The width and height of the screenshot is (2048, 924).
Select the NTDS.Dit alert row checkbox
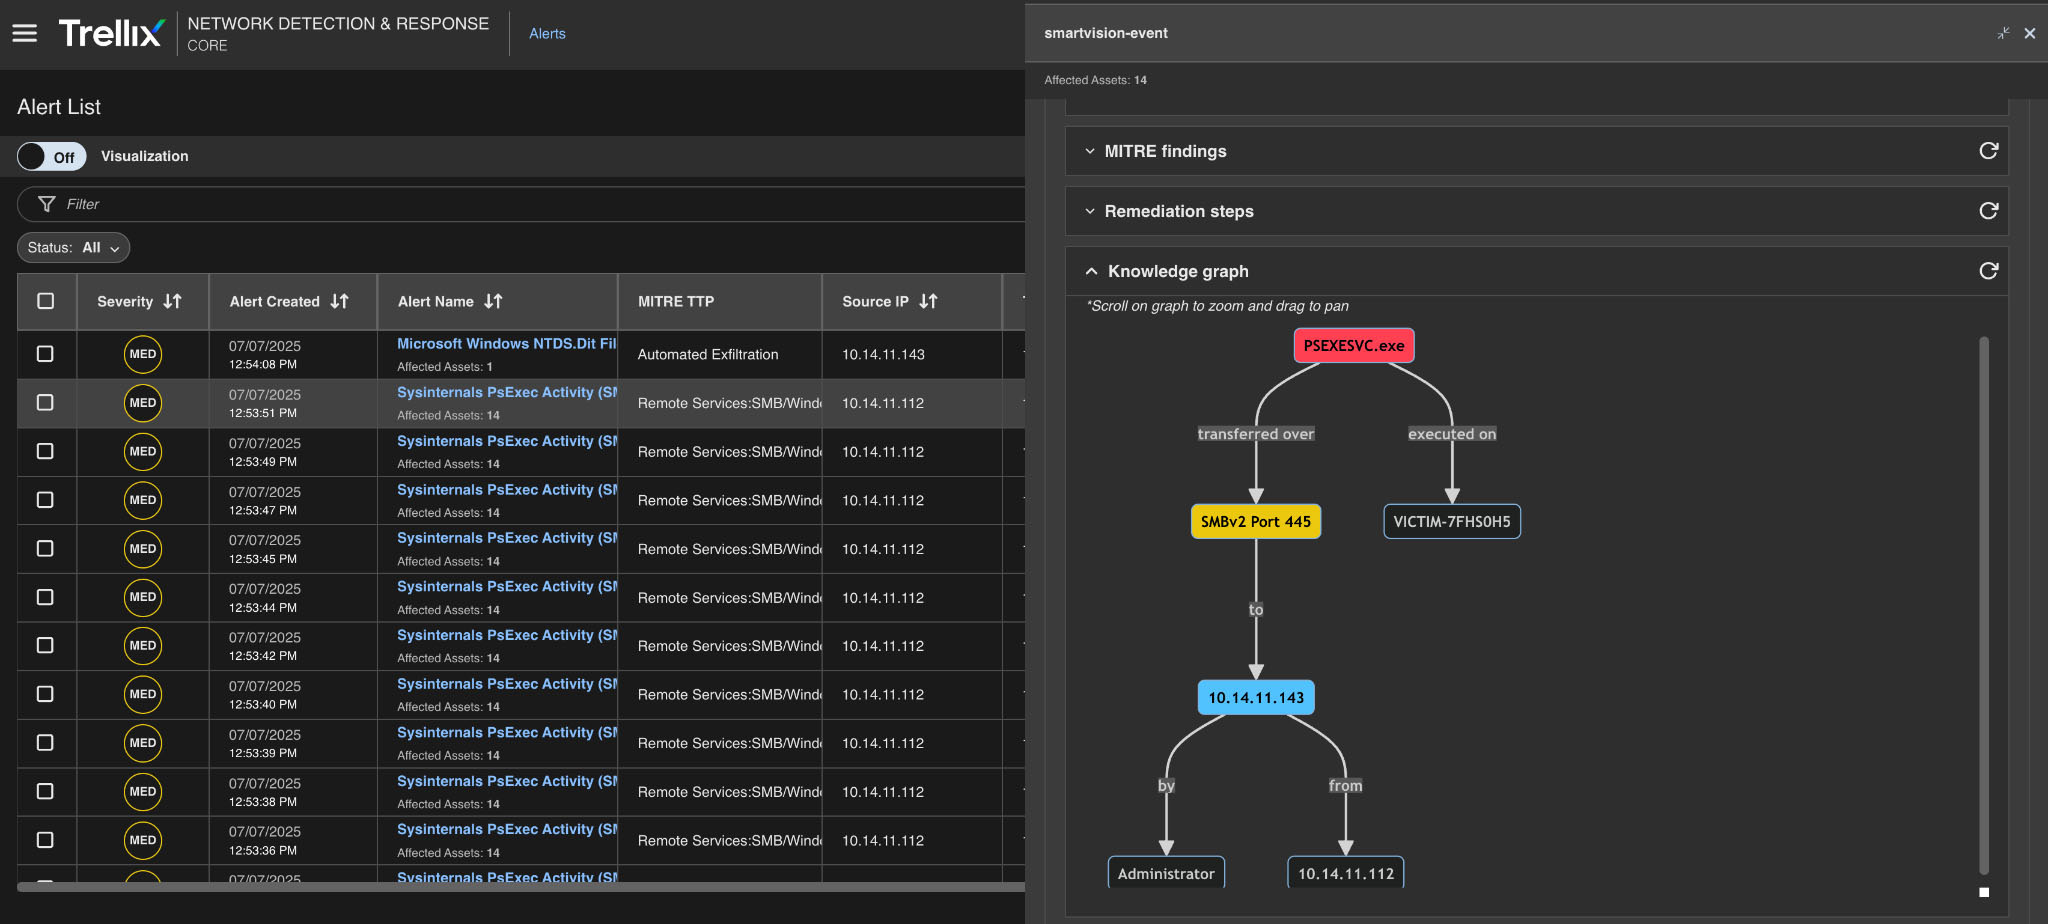tap(45, 354)
